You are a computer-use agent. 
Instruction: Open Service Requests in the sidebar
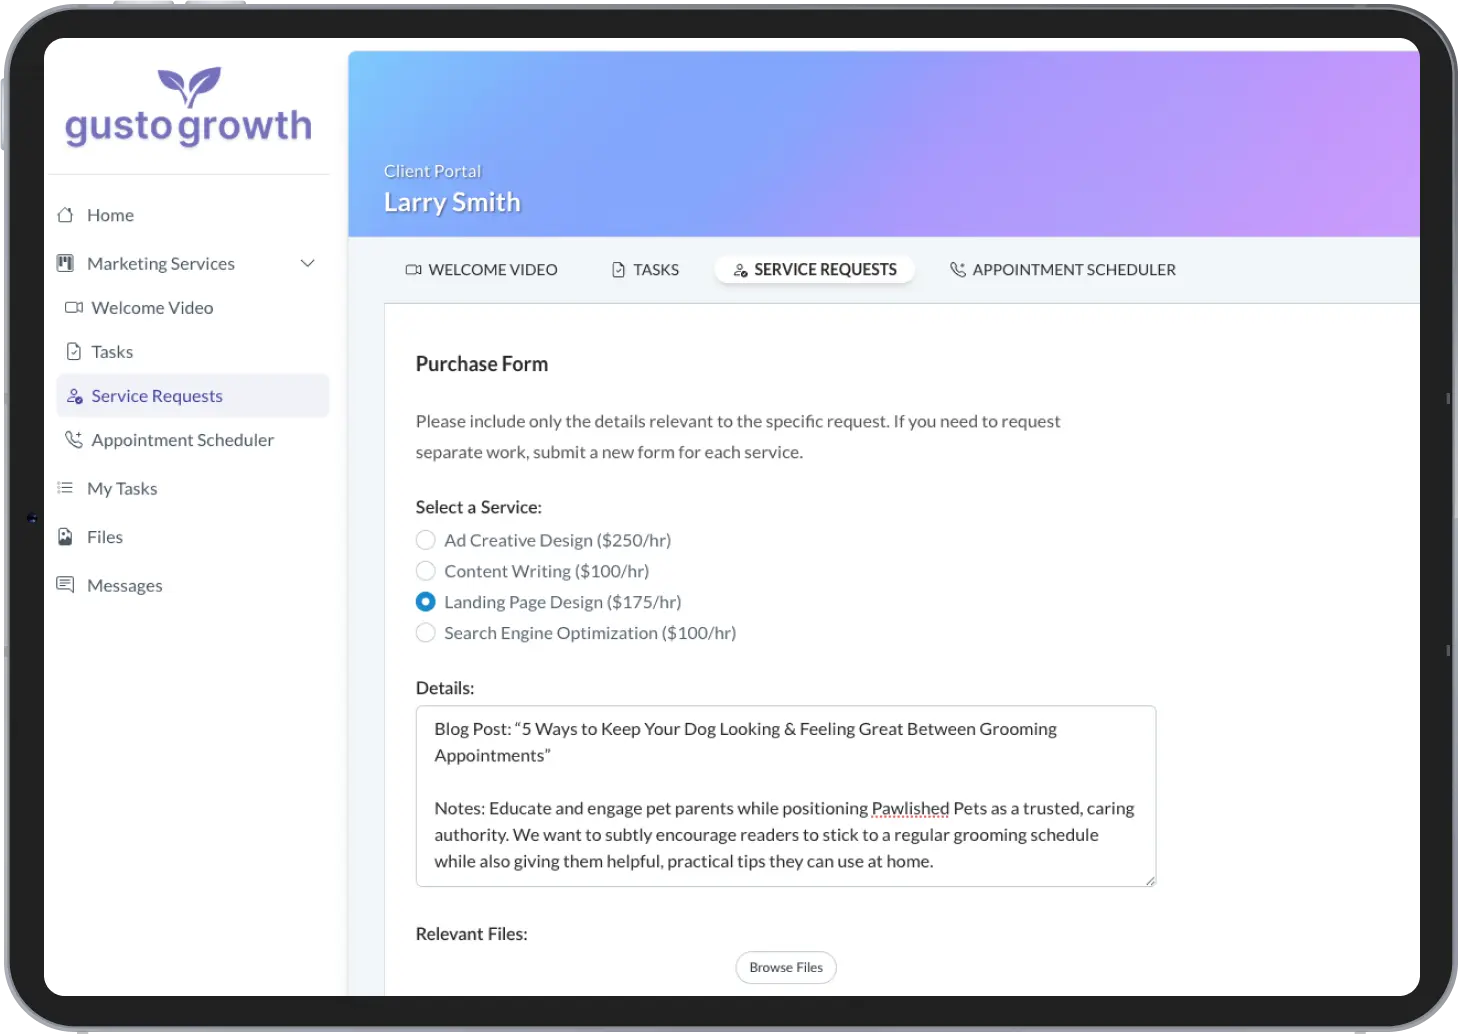[x=193, y=396]
